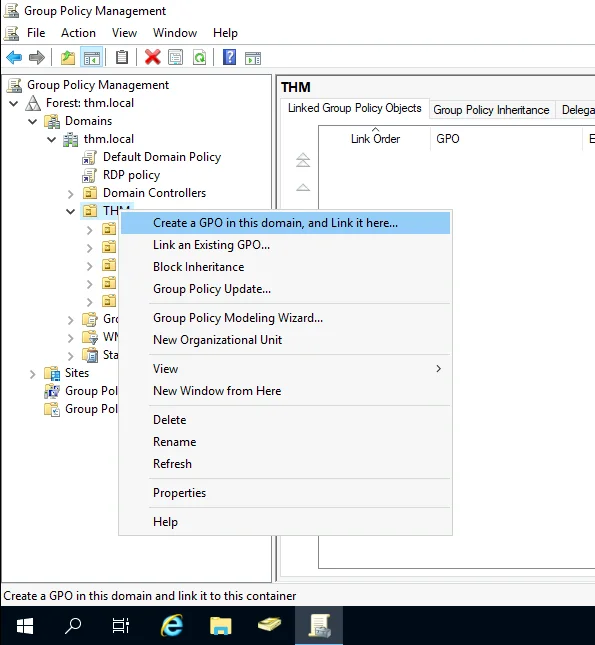This screenshot has height=645, width=595.
Task: Click the yellow sticky notes taskbar icon
Action: pyautogui.click(x=270, y=624)
